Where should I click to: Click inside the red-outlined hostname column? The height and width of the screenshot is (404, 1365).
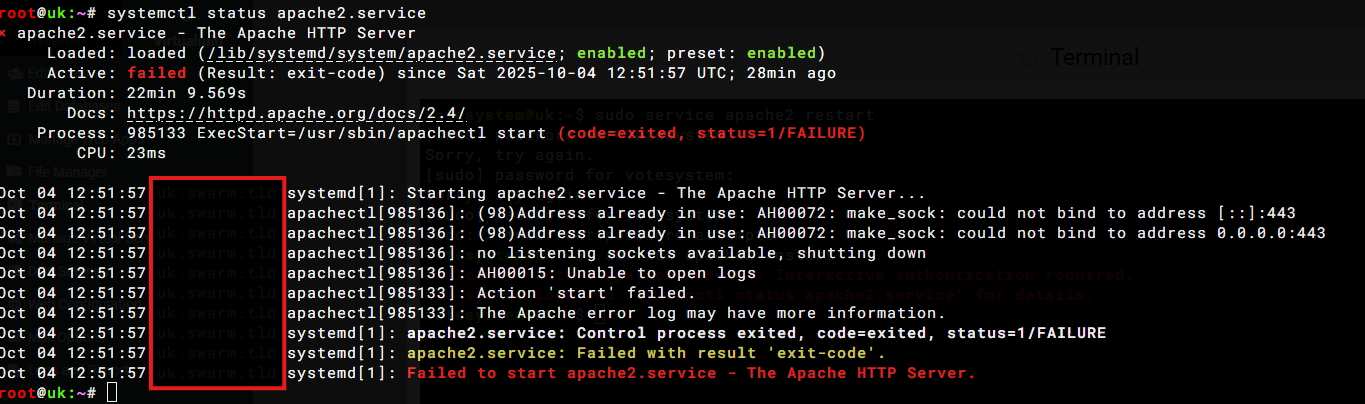217,283
